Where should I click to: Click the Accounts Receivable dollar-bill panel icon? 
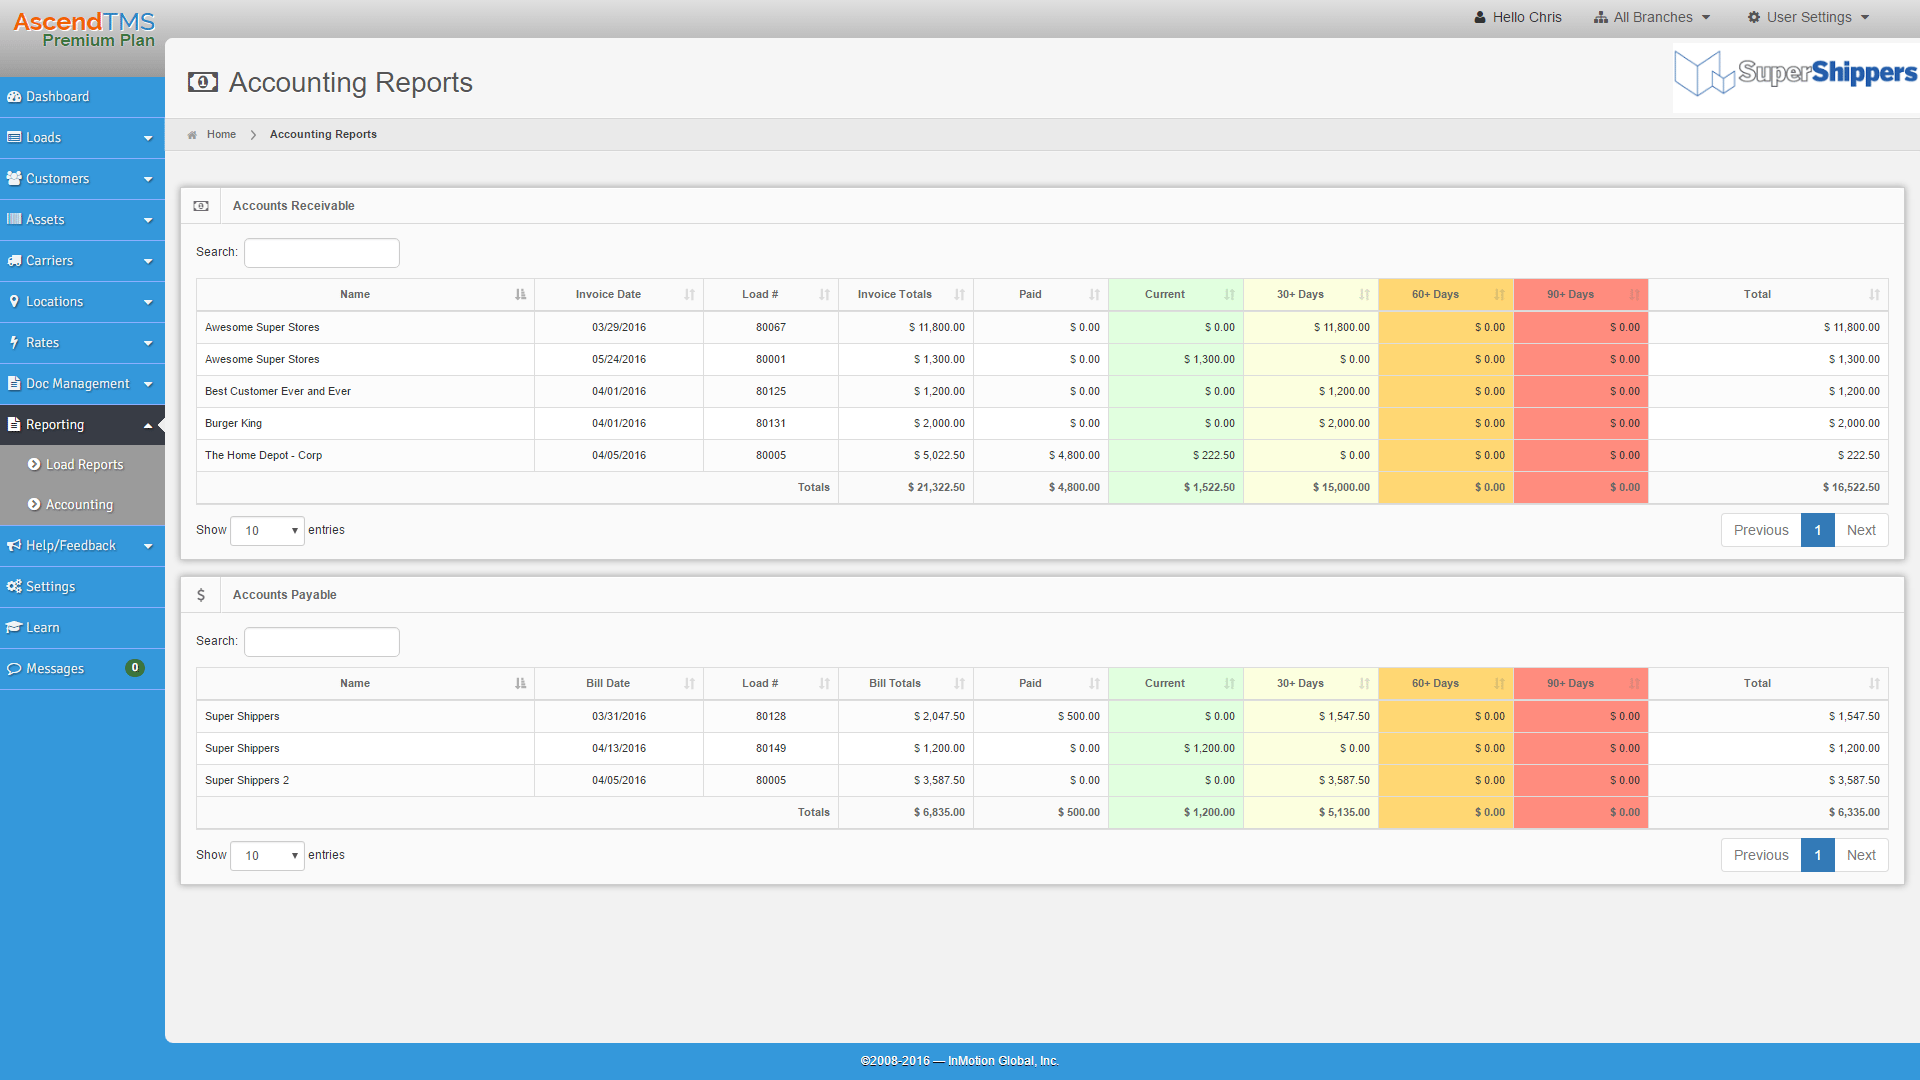pos(201,205)
